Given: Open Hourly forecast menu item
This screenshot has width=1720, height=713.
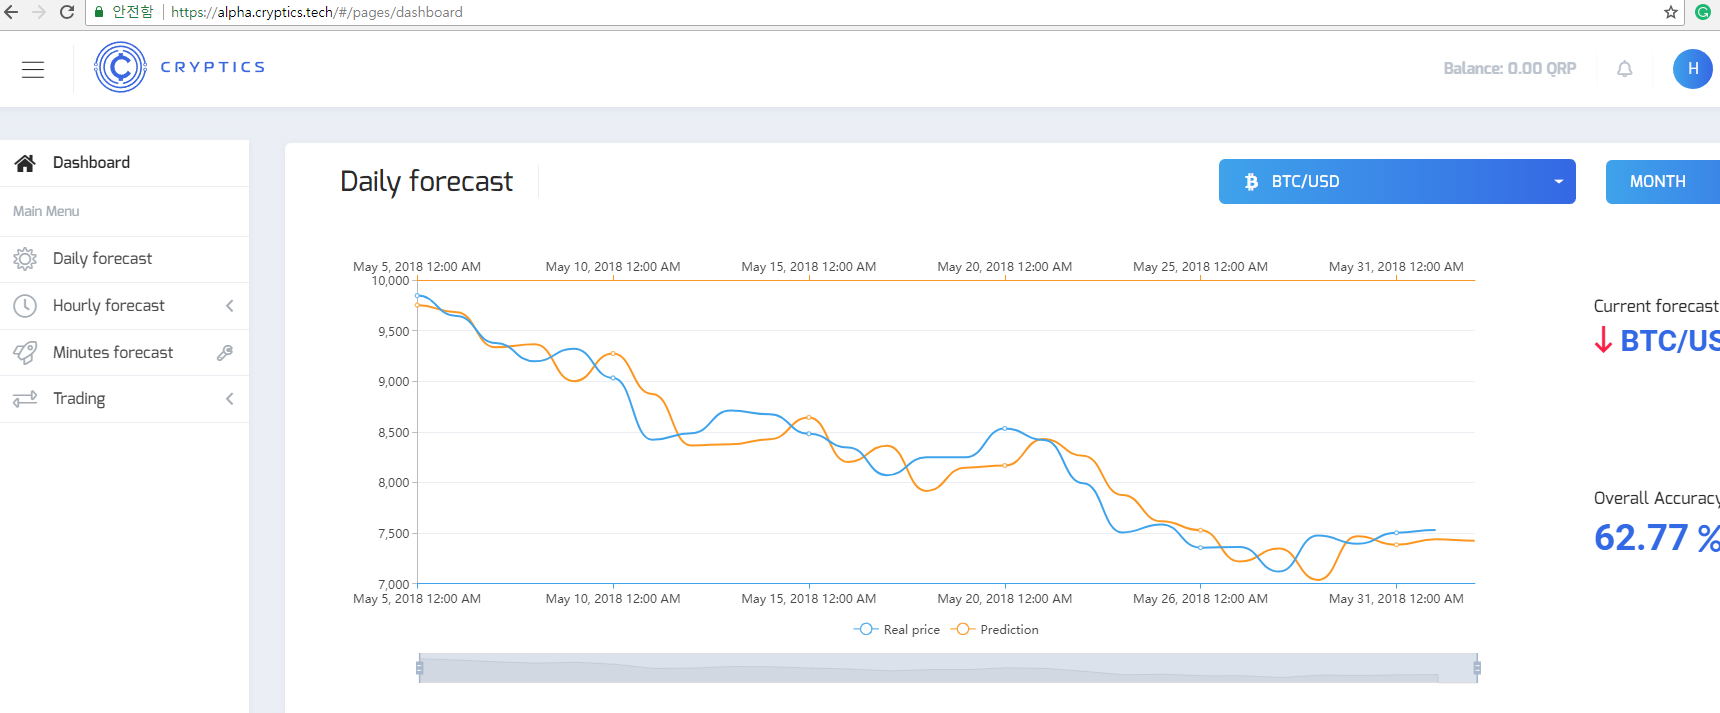Looking at the screenshot, I should [x=124, y=306].
